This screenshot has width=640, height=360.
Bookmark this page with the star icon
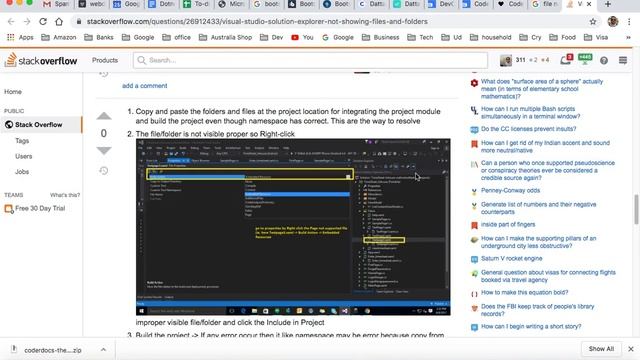coord(593,22)
